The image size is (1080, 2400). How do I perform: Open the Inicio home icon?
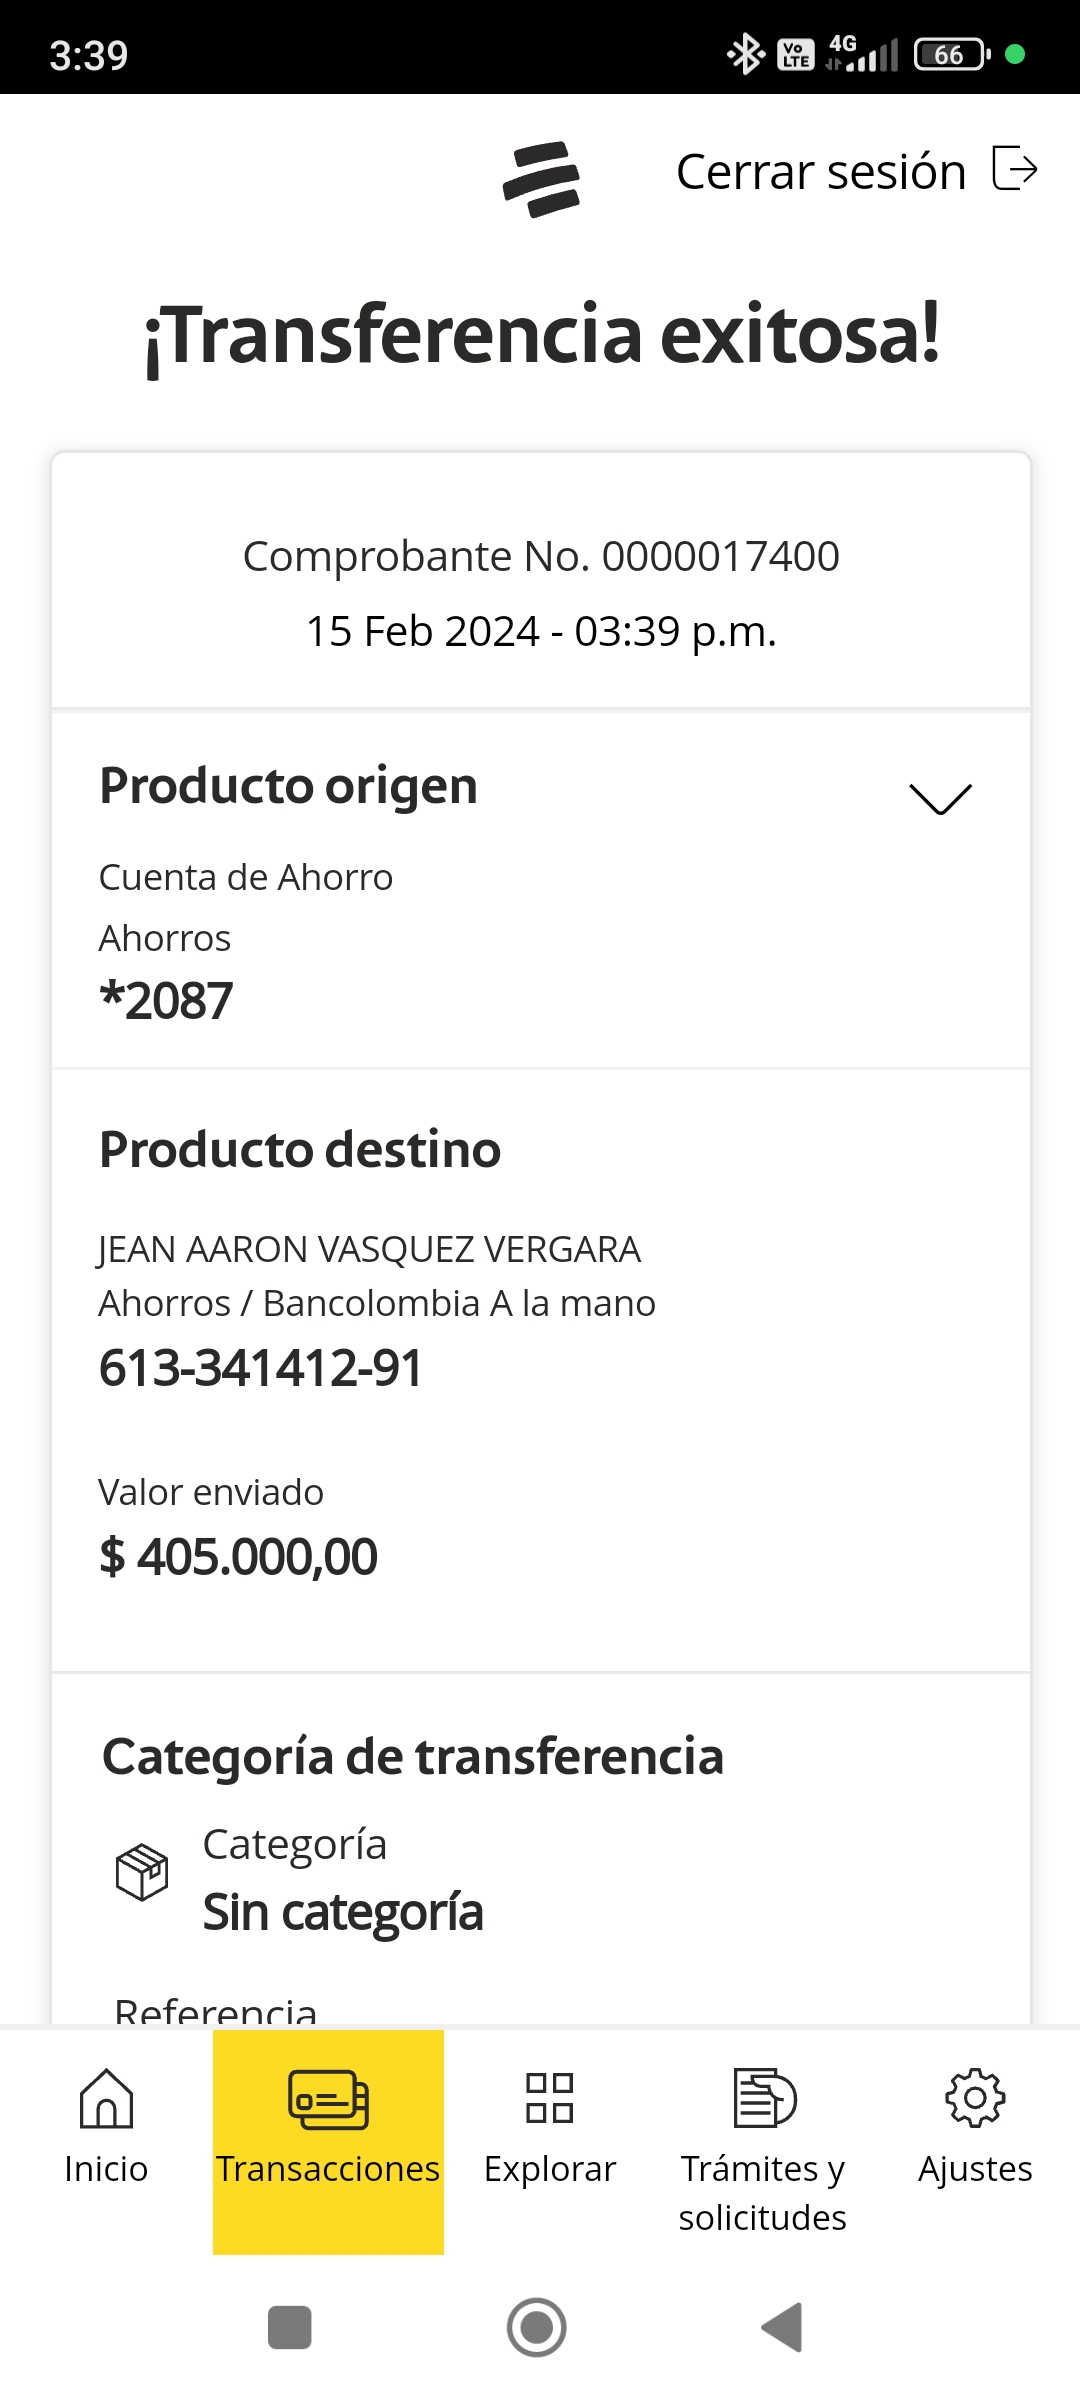(x=106, y=2098)
